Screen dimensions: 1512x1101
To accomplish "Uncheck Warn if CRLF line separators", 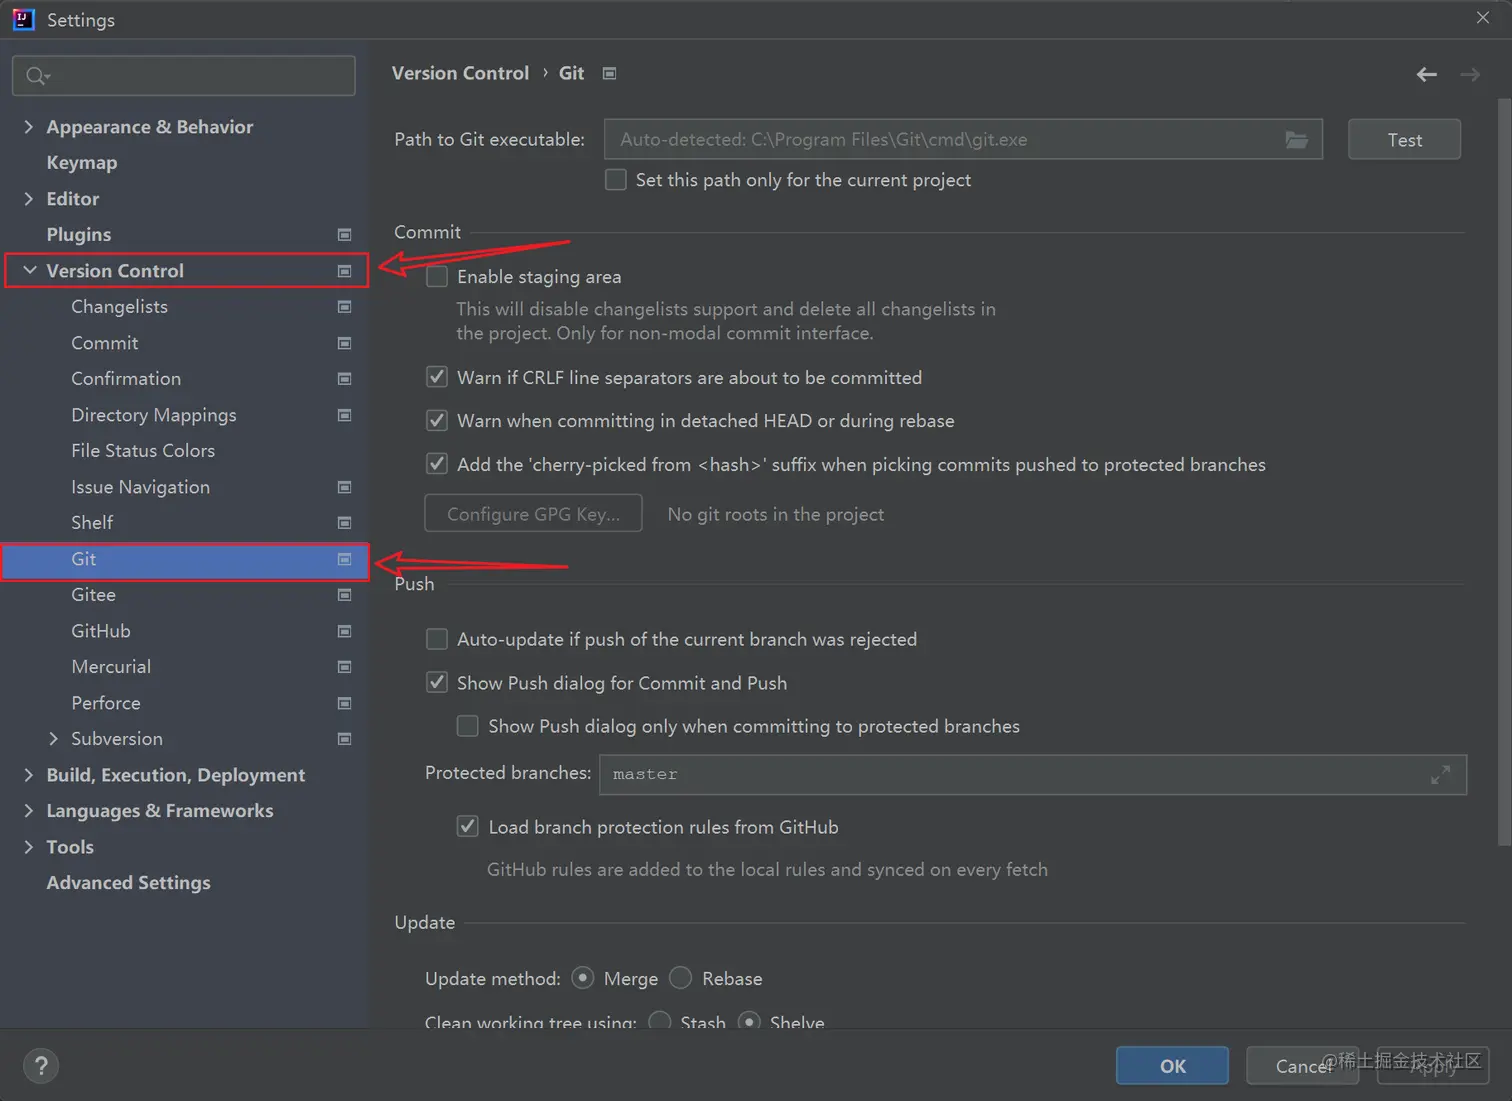I will point(437,377).
